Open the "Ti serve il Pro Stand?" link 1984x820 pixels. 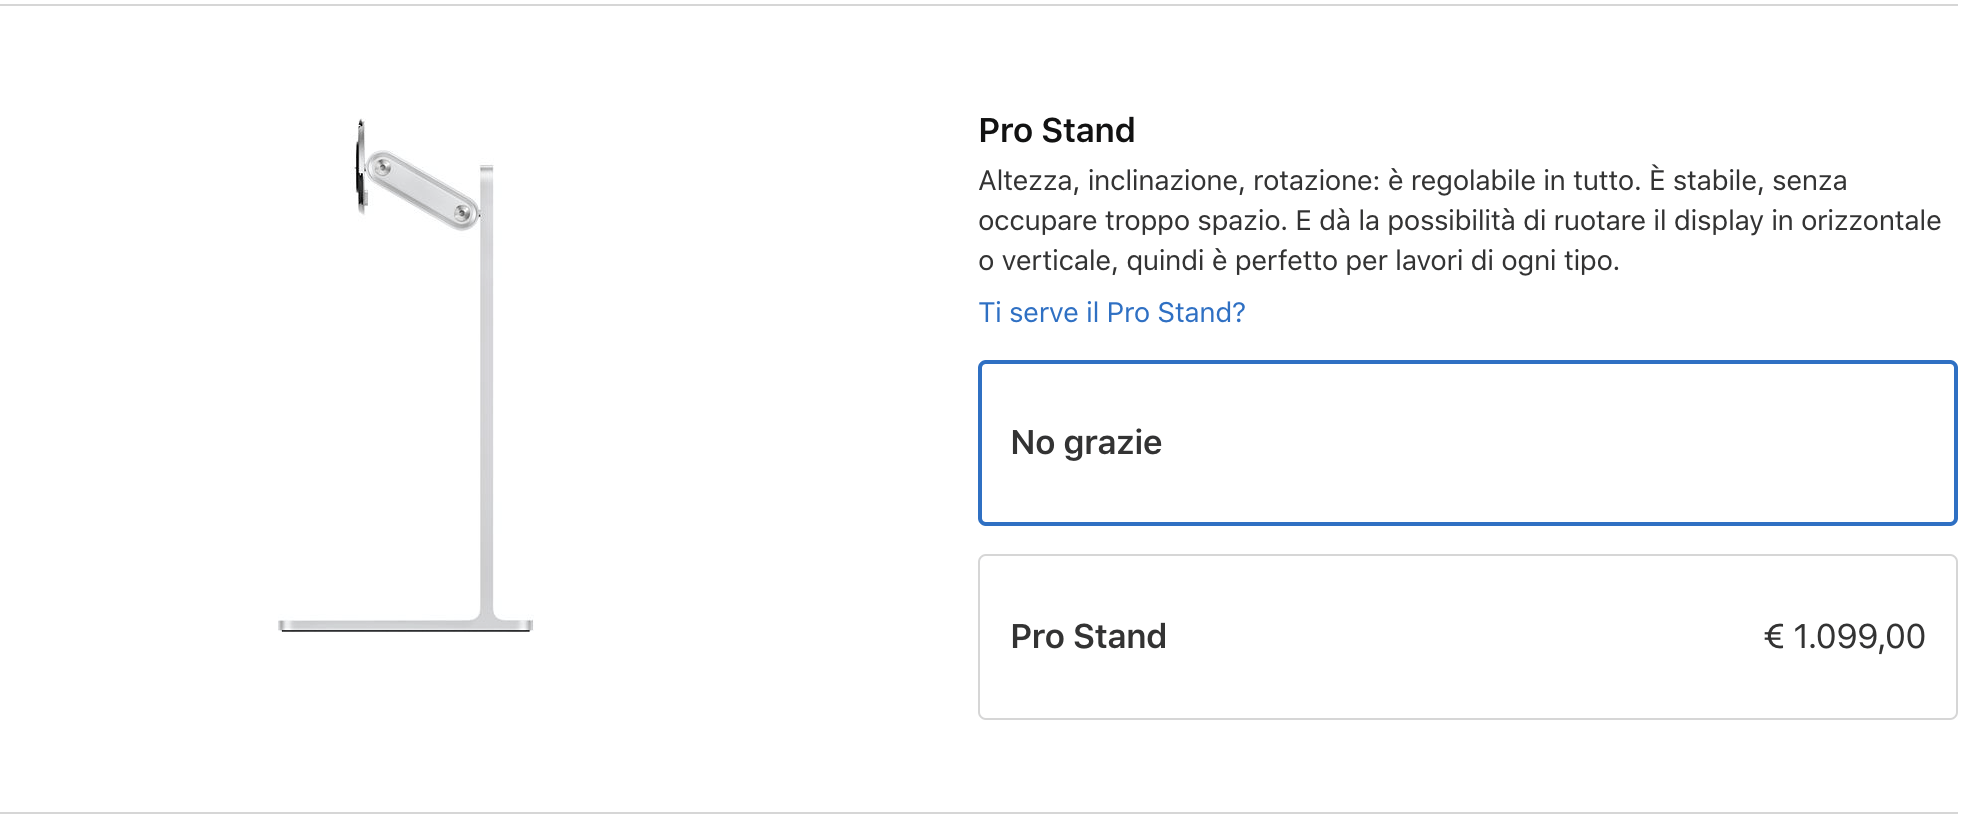[x=1111, y=313]
